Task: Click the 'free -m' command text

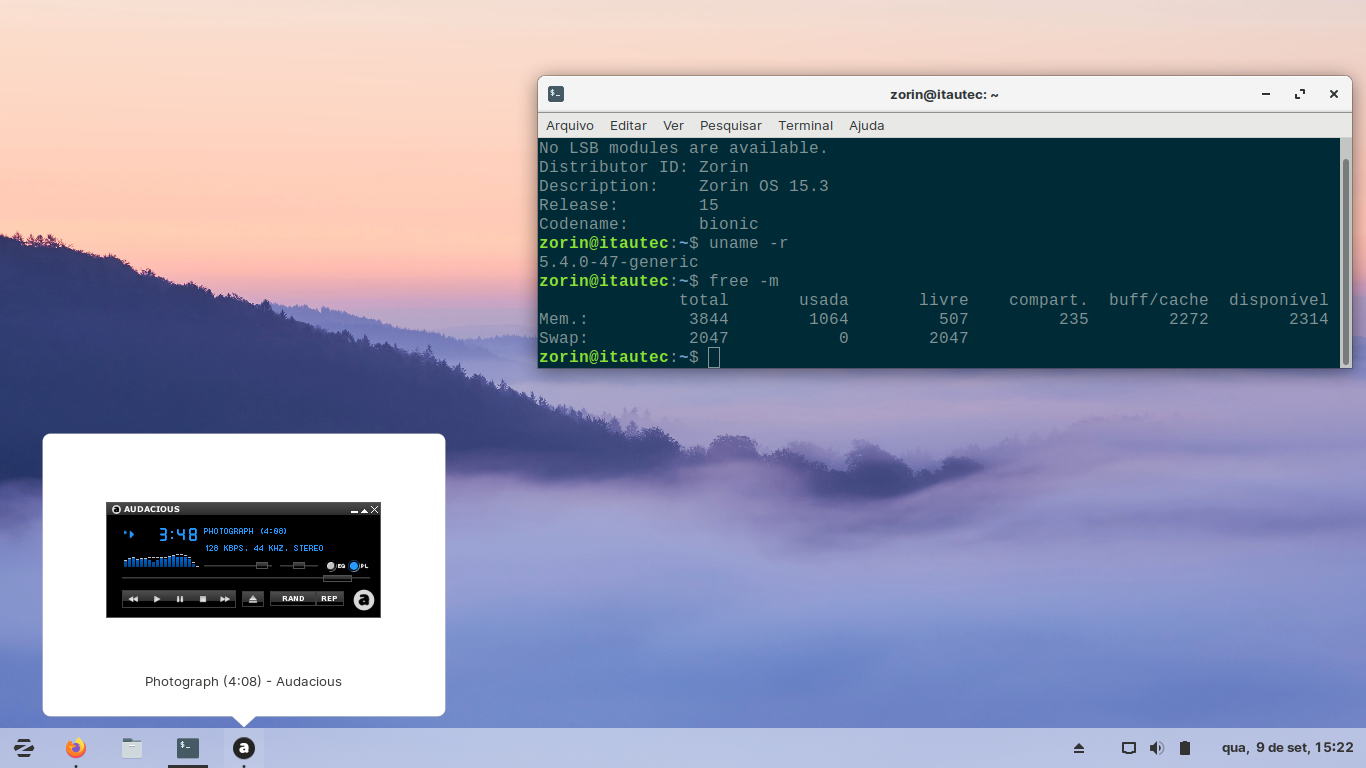Action: coord(744,282)
